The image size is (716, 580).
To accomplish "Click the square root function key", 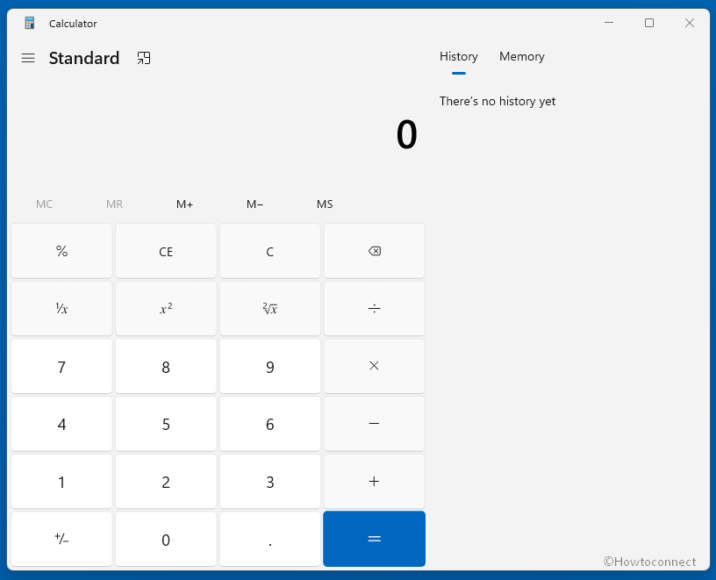I will click(x=270, y=309).
